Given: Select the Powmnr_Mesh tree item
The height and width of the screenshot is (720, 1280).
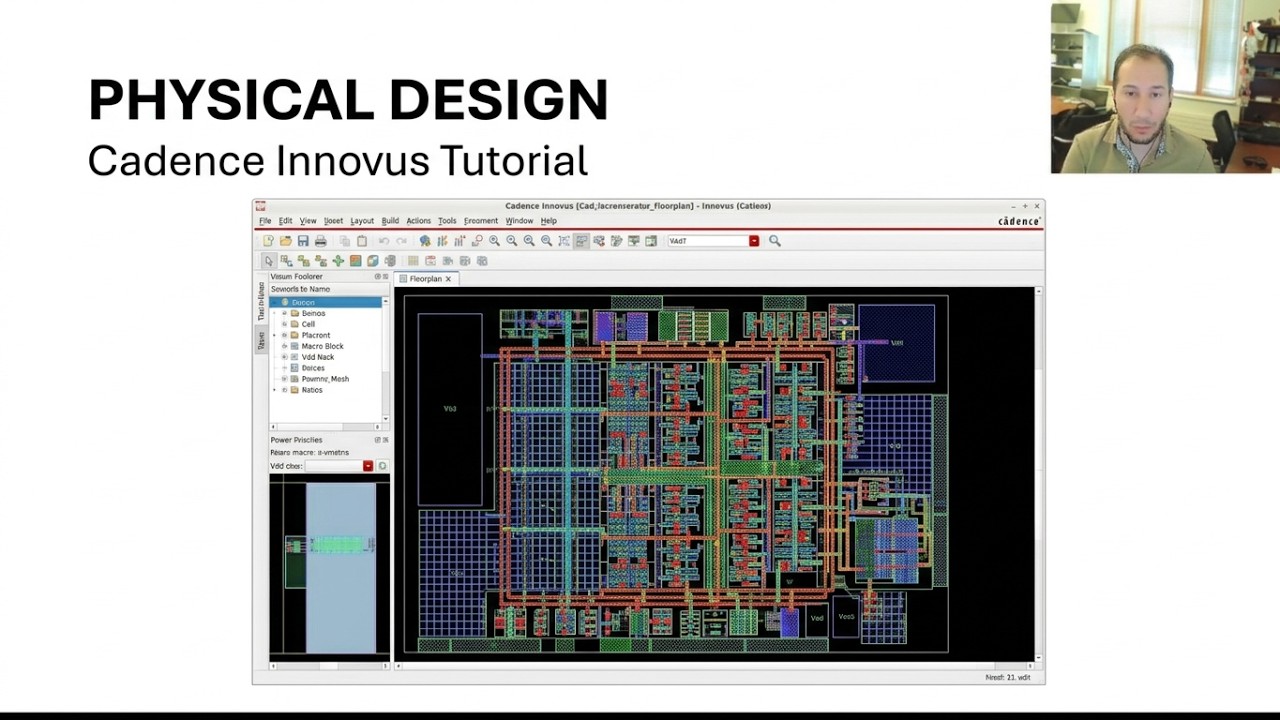Looking at the screenshot, I should (325, 379).
